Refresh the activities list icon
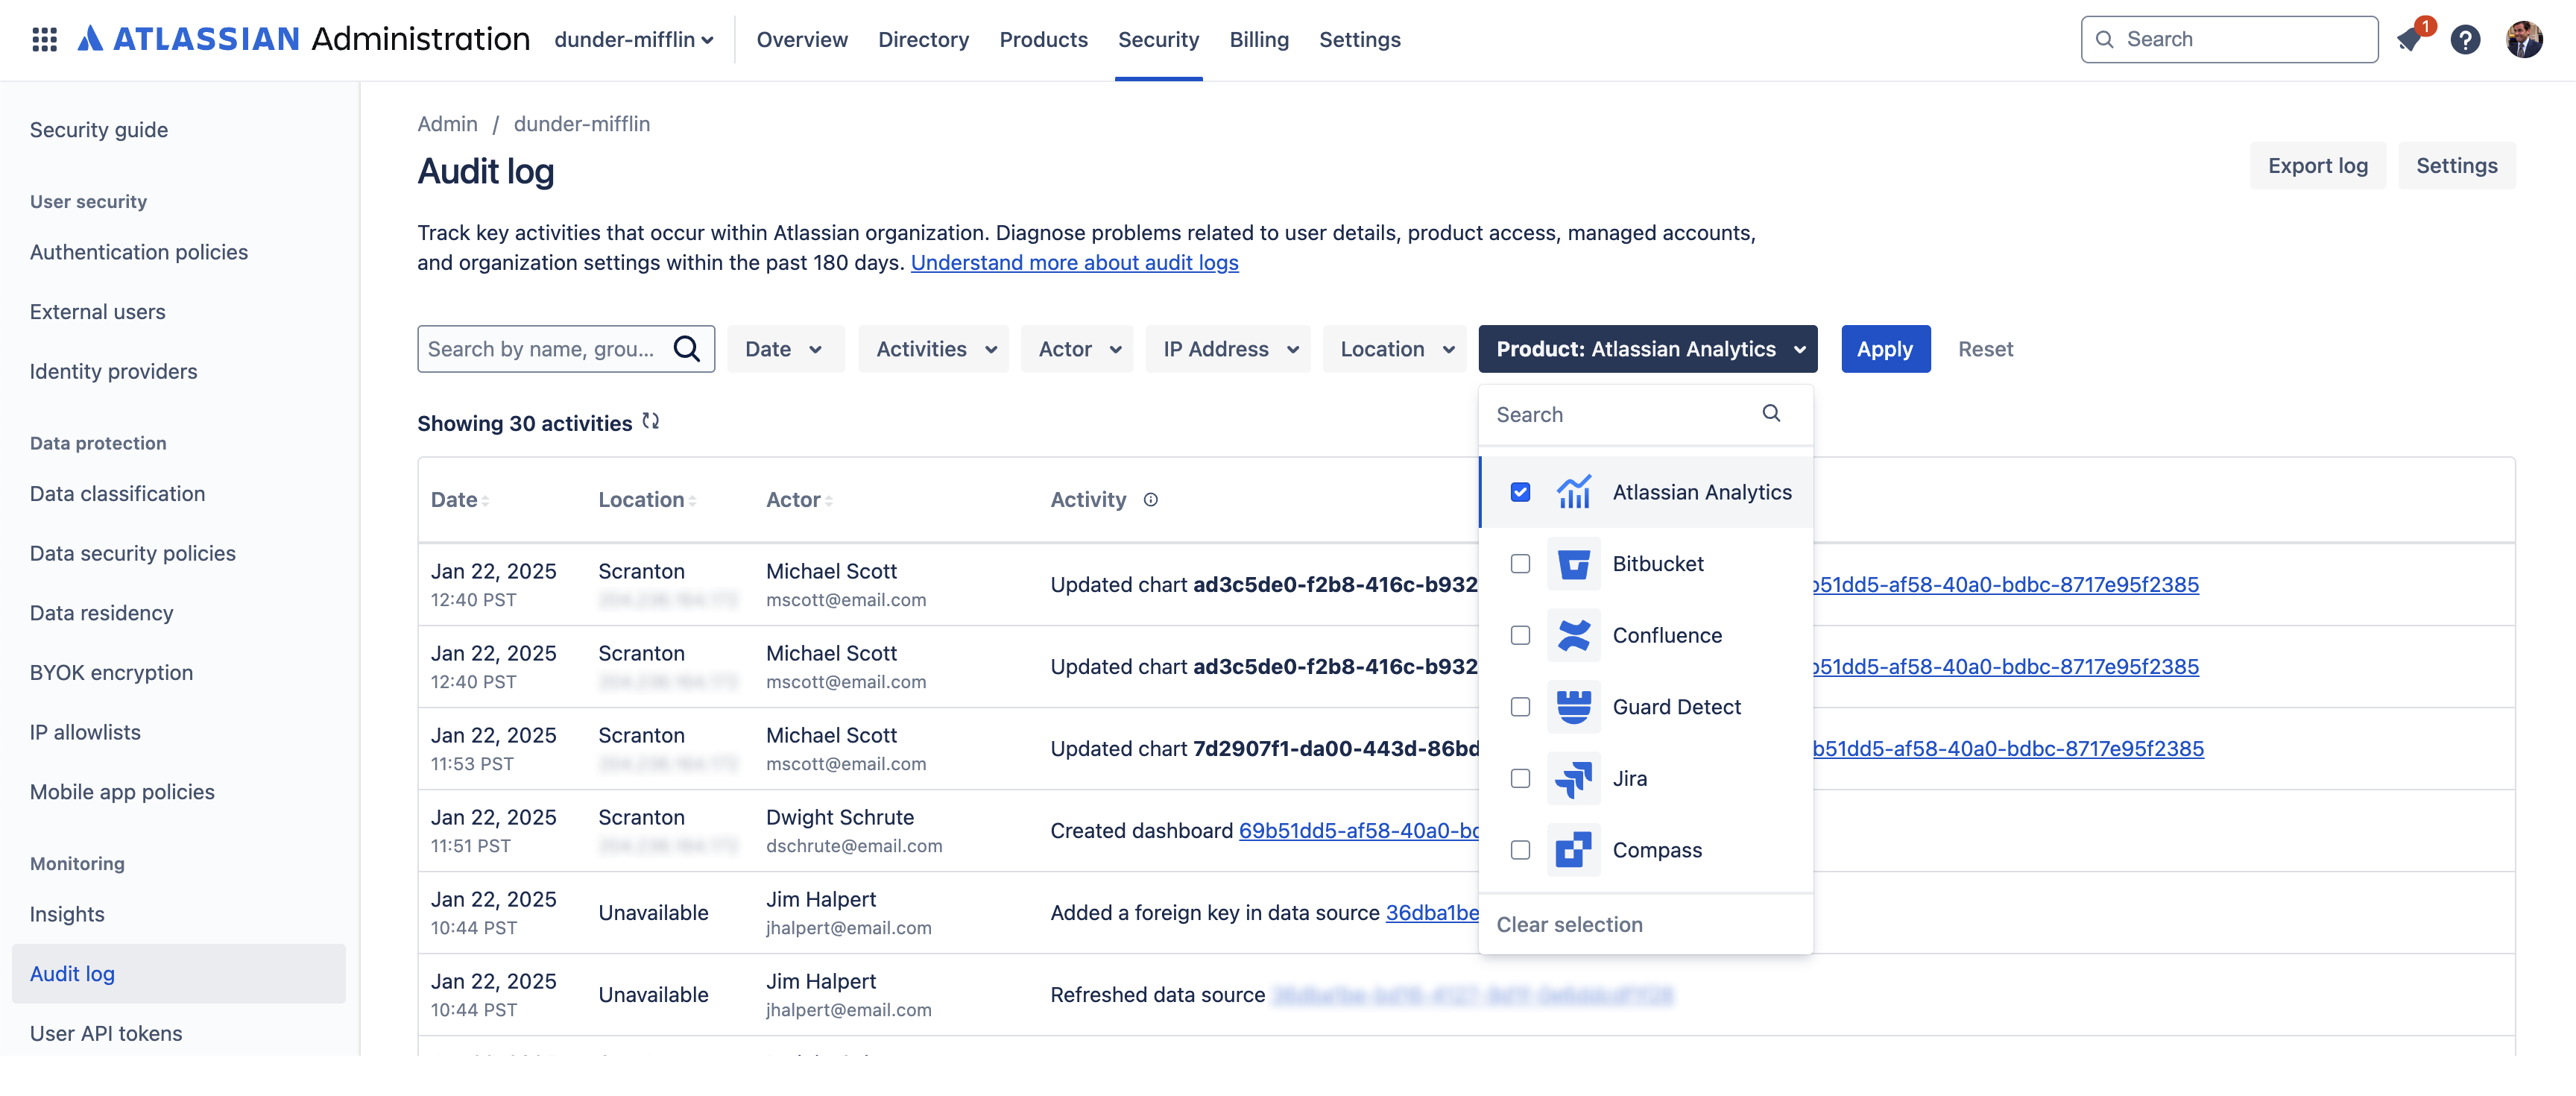Viewport: 2576px width, 1096px height. (651, 421)
